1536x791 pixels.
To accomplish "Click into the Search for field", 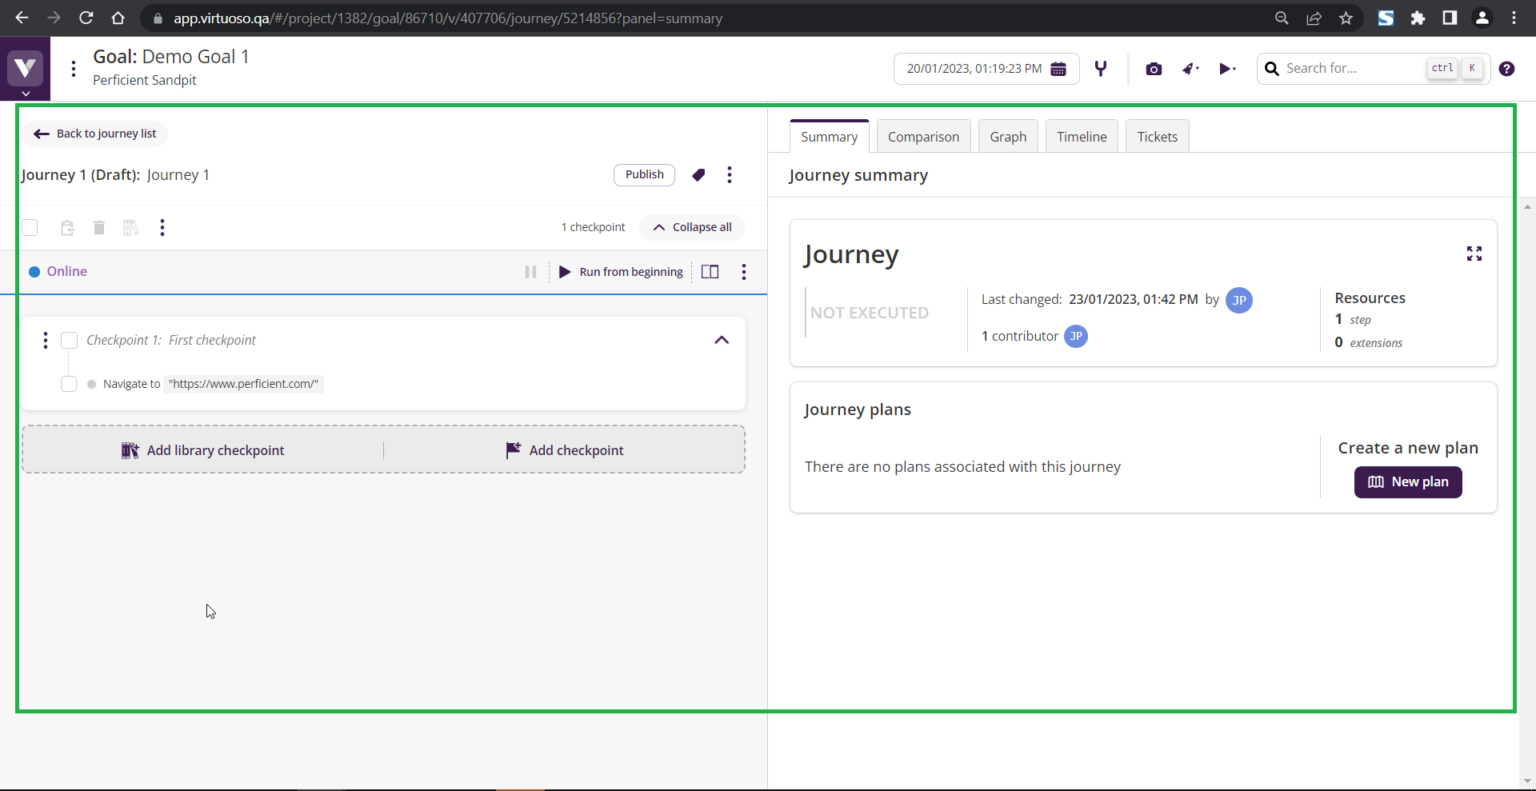I will (x=1350, y=69).
